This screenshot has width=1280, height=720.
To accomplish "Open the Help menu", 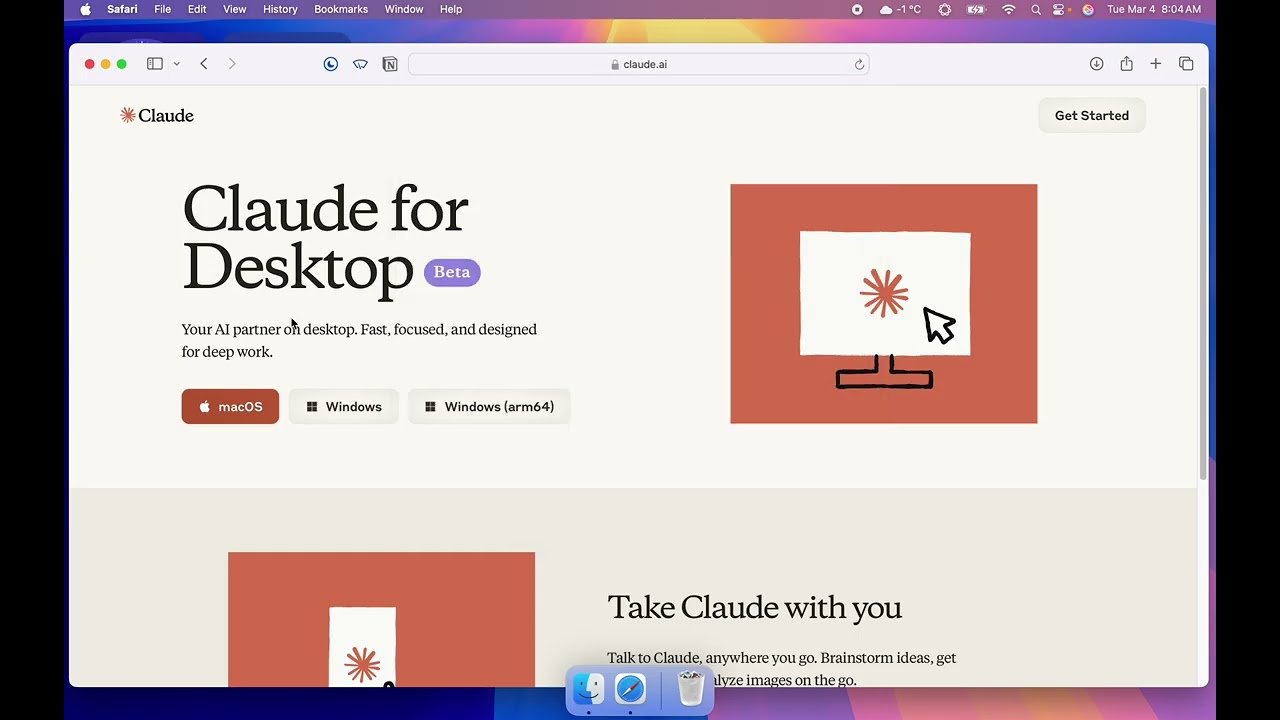I will coord(451,9).
